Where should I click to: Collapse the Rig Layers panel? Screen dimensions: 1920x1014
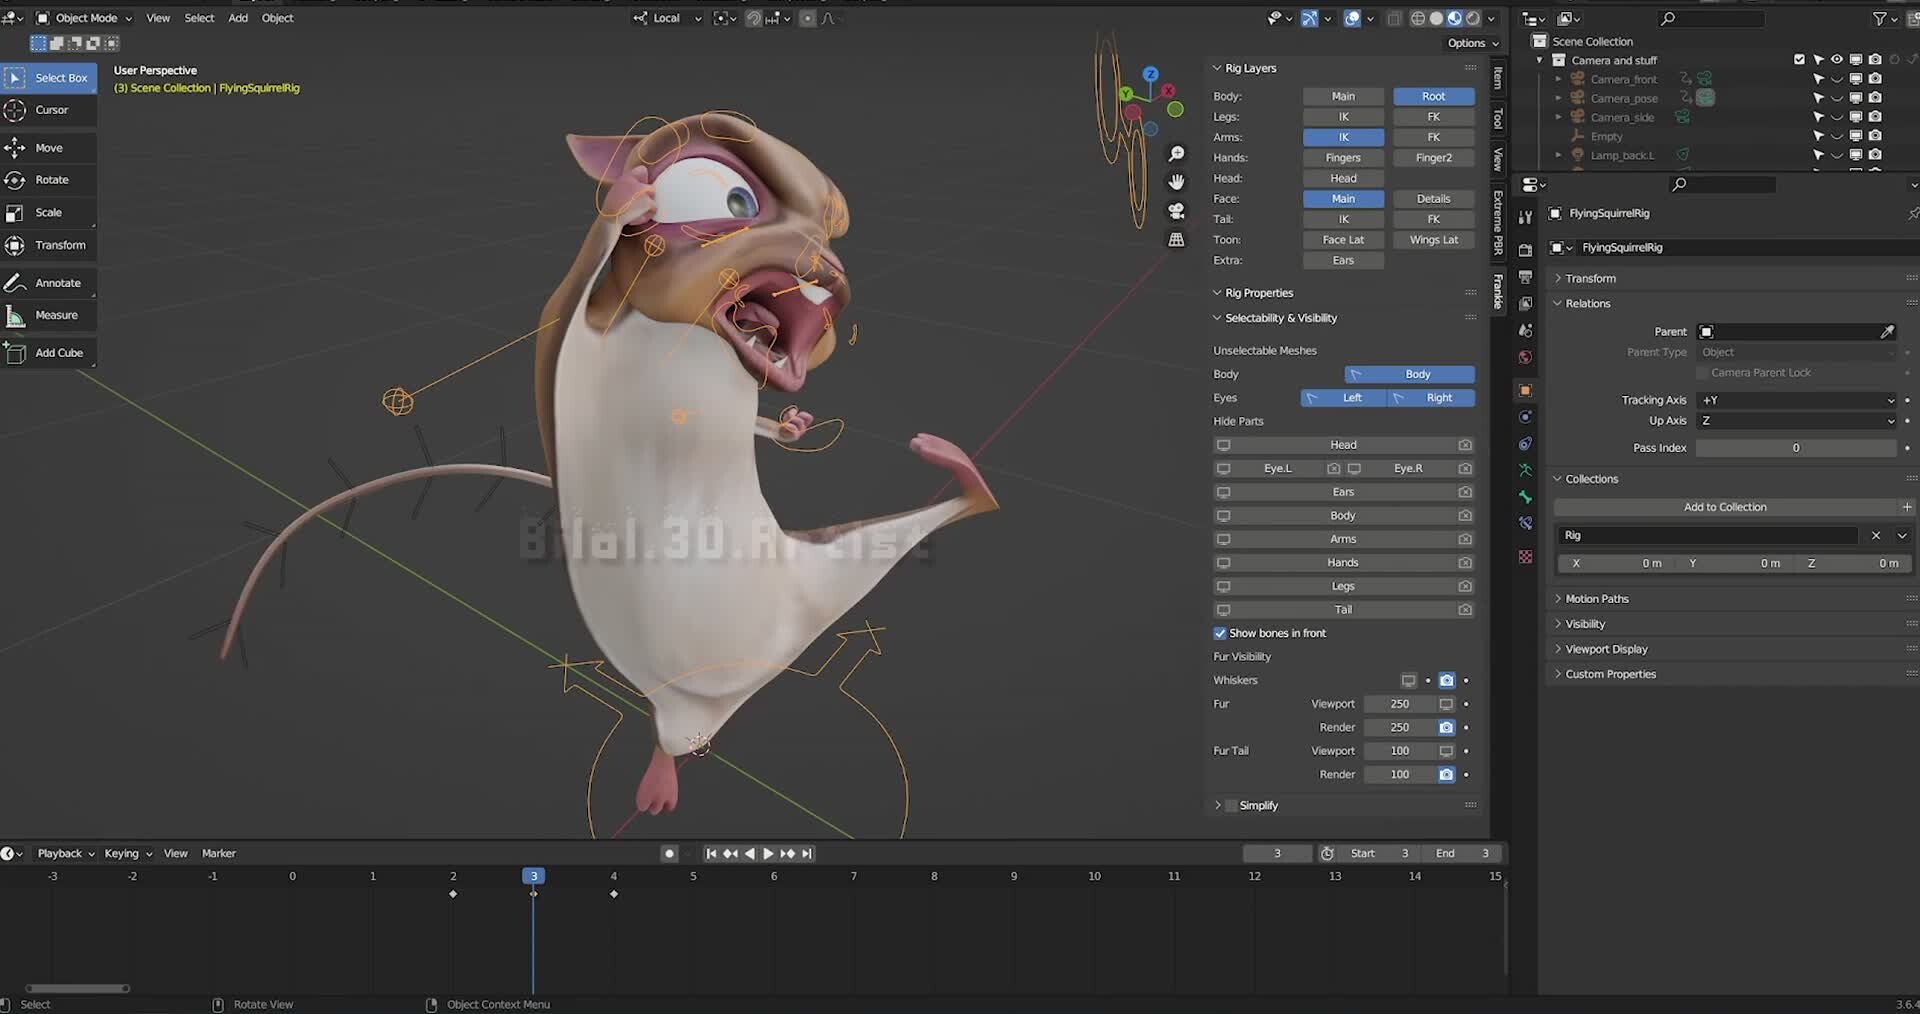click(x=1218, y=68)
